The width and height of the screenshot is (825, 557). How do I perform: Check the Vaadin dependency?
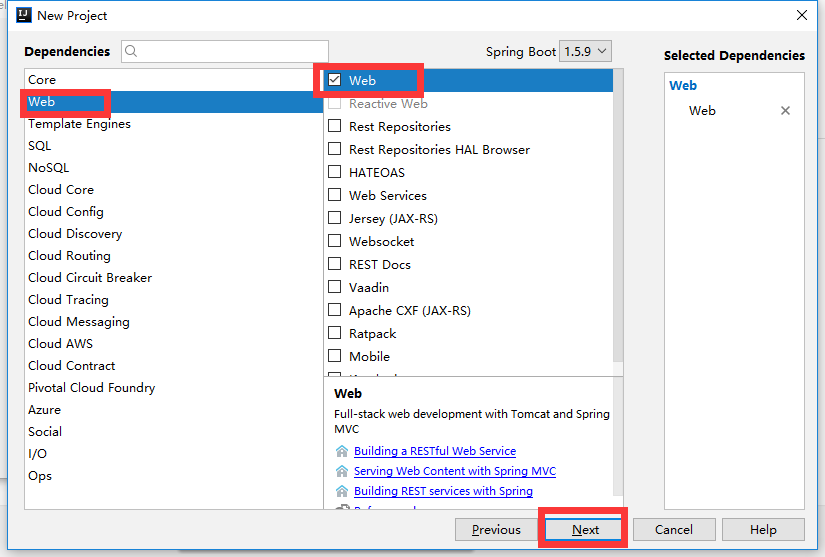(x=335, y=287)
